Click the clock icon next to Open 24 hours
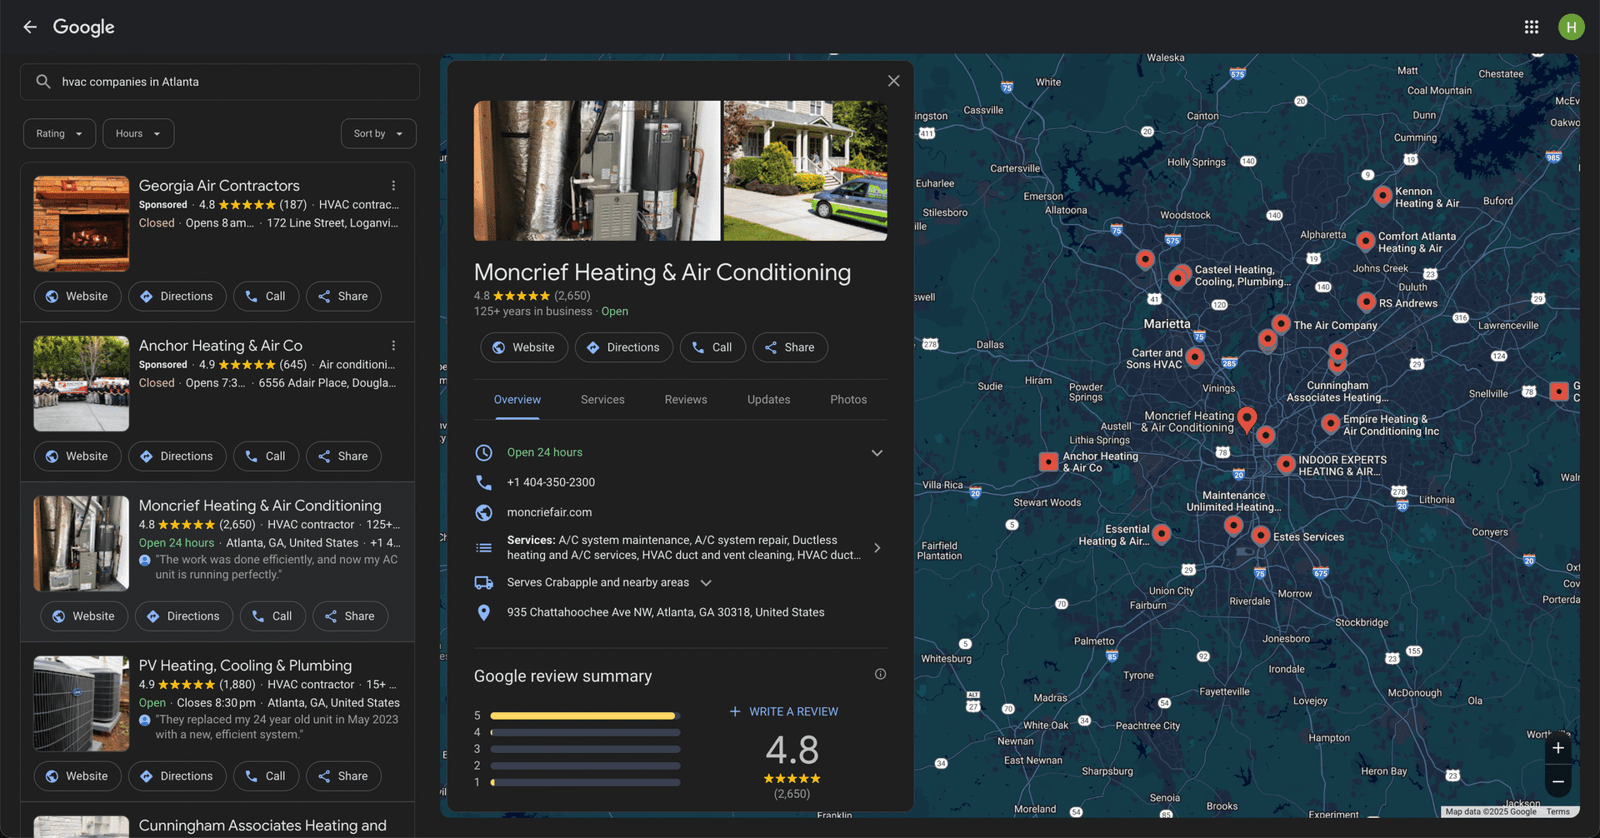Viewport: 1600px width, 838px height. (x=484, y=452)
